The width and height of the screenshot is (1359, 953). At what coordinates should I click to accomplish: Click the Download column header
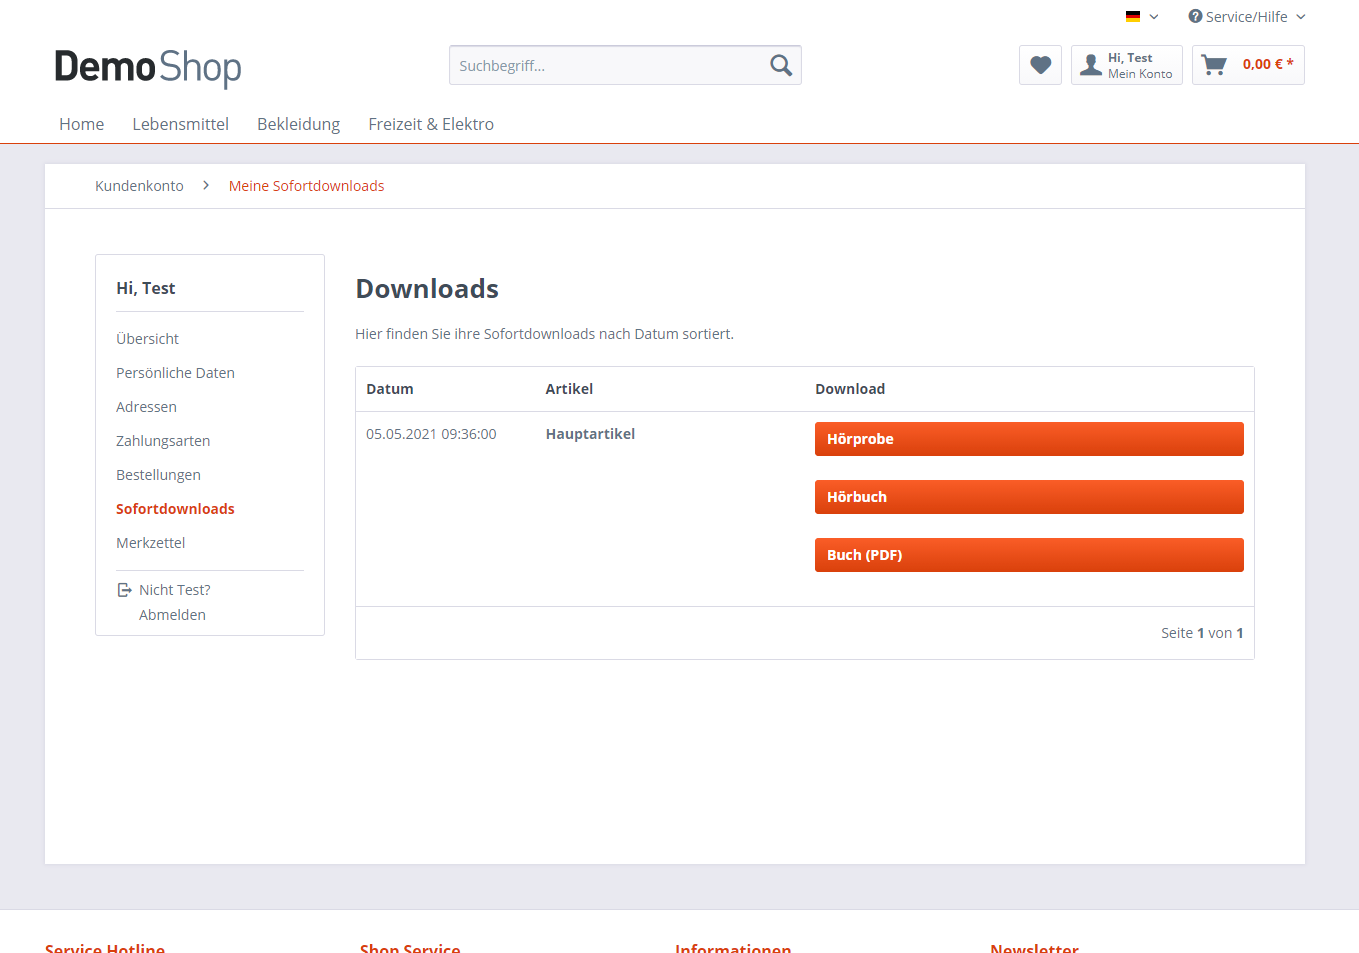click(x=850, y=389)
